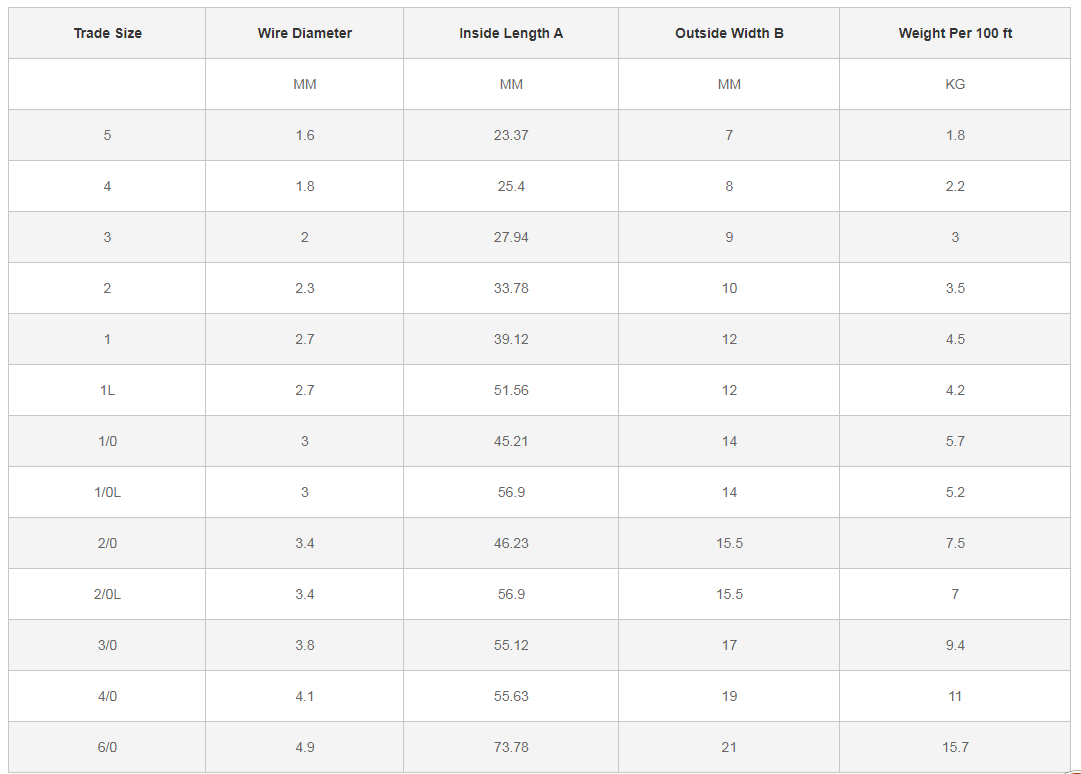Click the 1/0L trade size cell
Viewport: 1081px width, 774px height.
point(108,492)
